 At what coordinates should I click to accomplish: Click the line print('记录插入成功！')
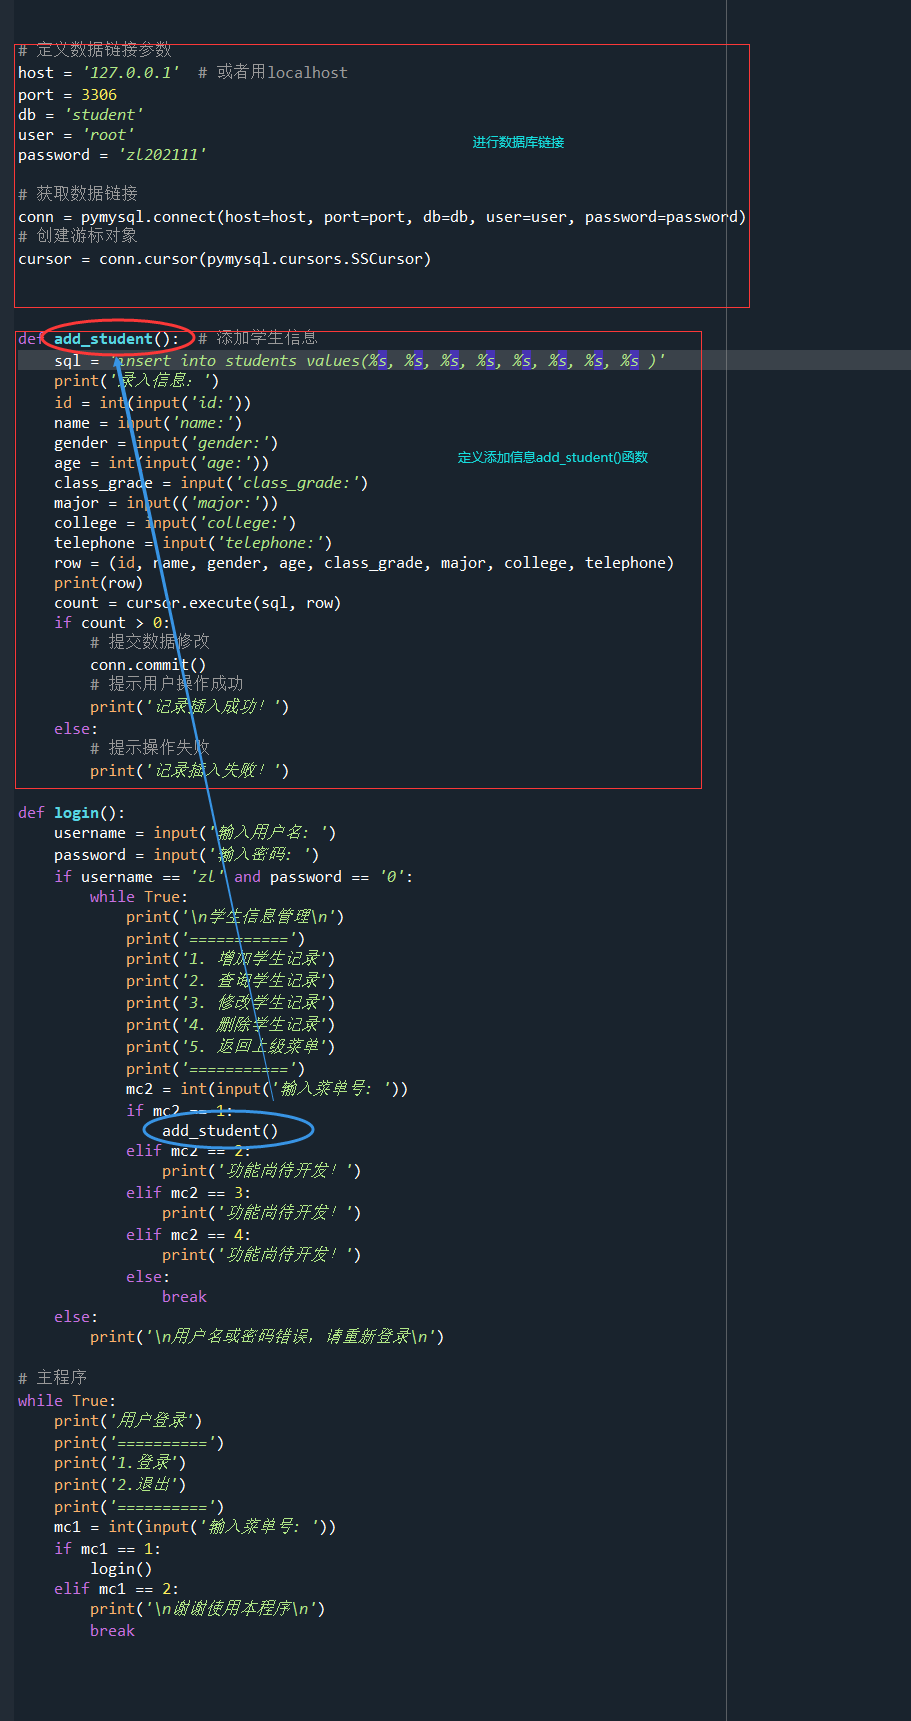point(190,707)
